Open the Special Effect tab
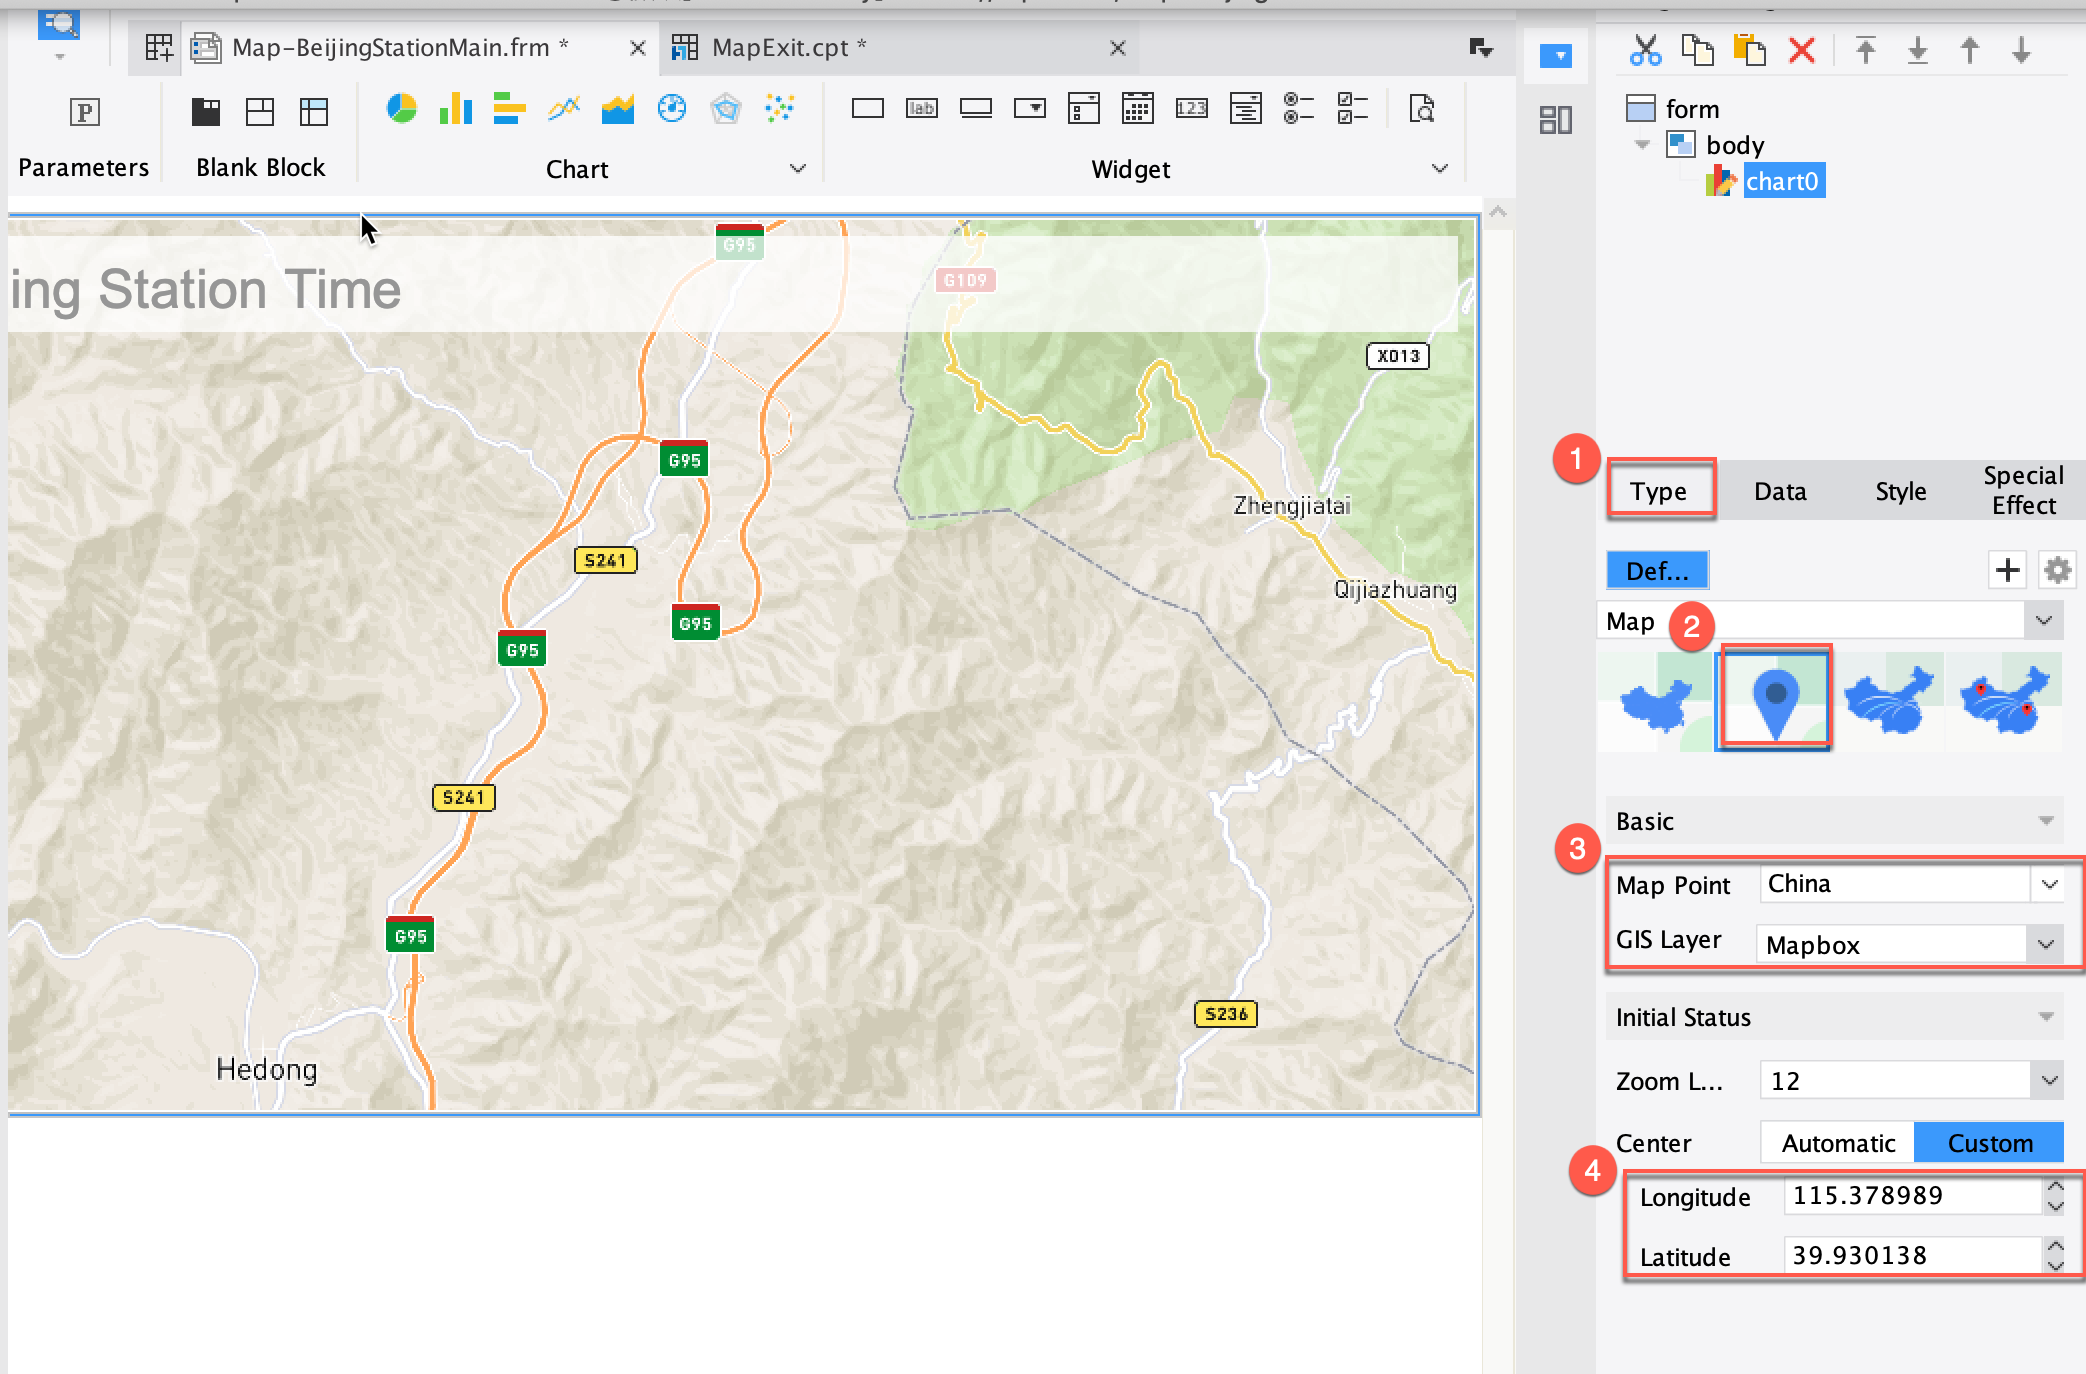Viewport: 2086px width, 1374px height. (x=2023, y=490)
